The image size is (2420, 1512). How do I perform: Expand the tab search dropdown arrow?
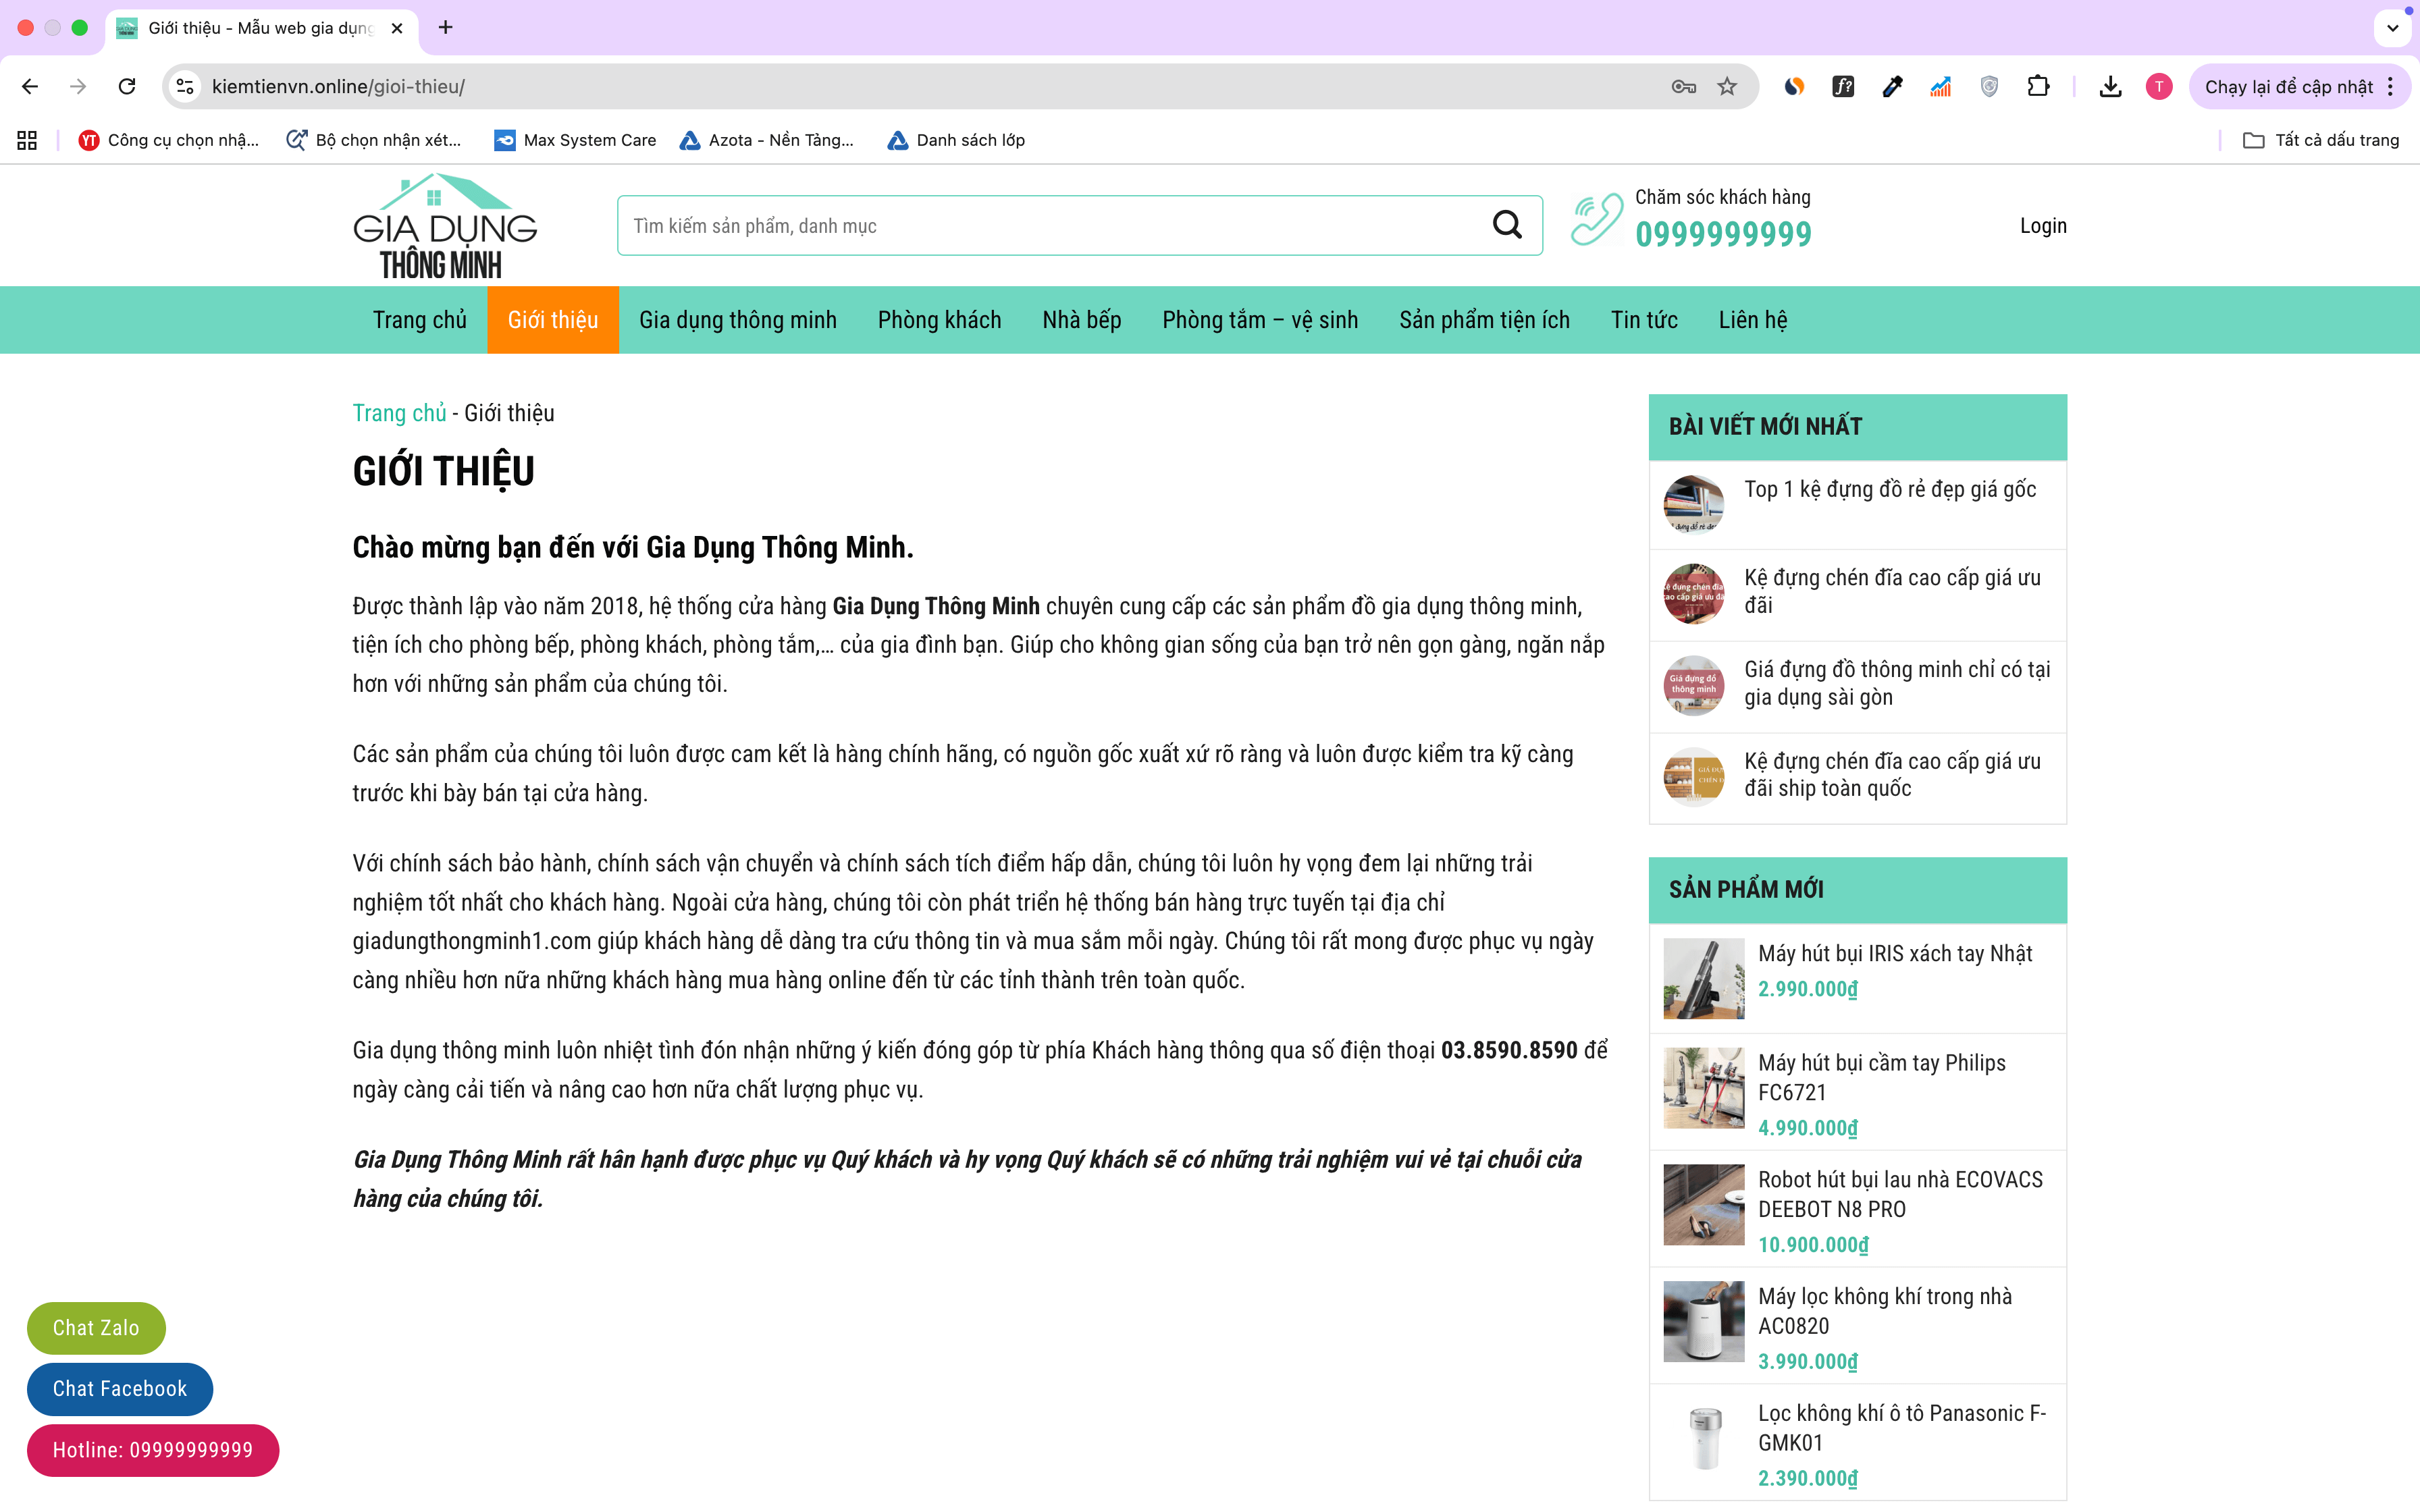pyautogui.click(x=2392, y=28)
